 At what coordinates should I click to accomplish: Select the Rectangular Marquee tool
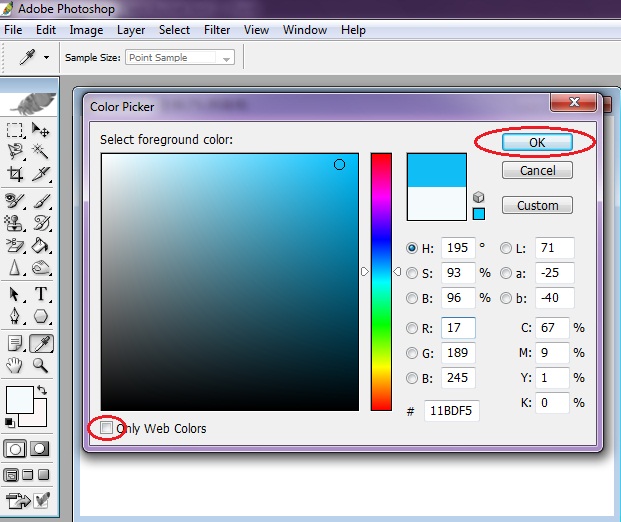(15, 130)
